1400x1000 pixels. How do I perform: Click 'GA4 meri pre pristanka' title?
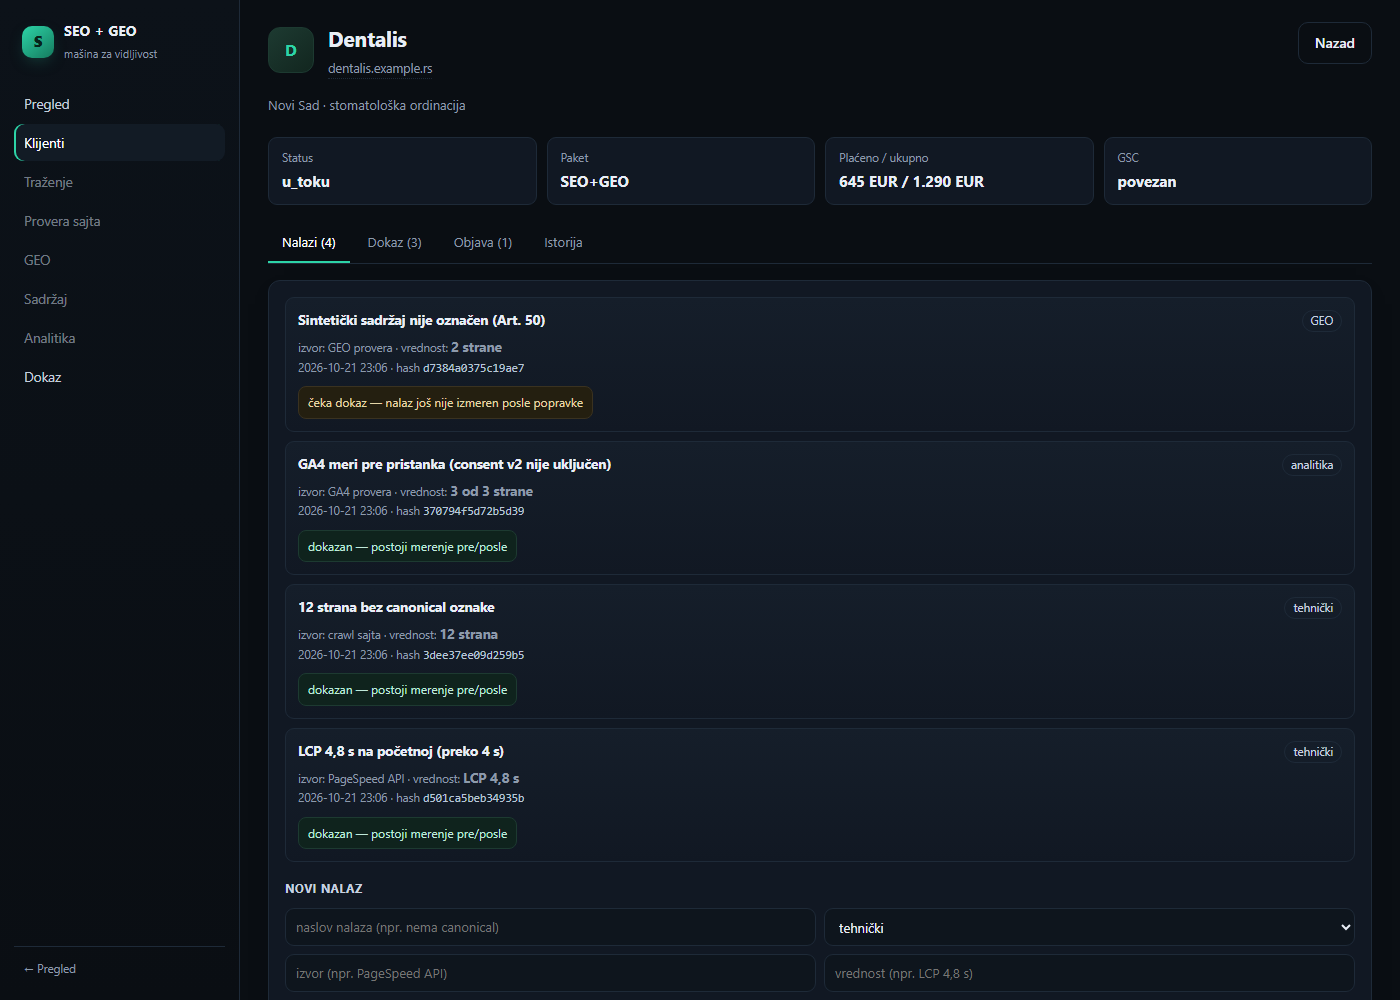pos(454,464)
